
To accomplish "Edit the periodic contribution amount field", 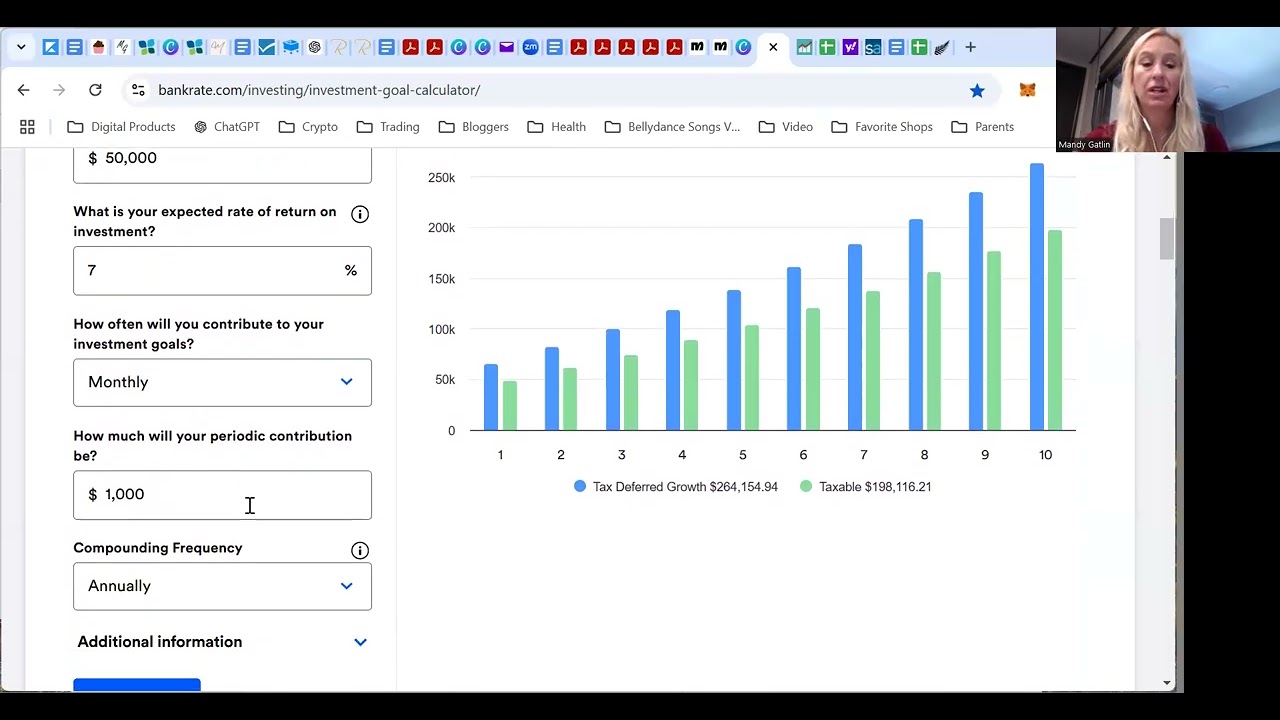I will [222, 495].
